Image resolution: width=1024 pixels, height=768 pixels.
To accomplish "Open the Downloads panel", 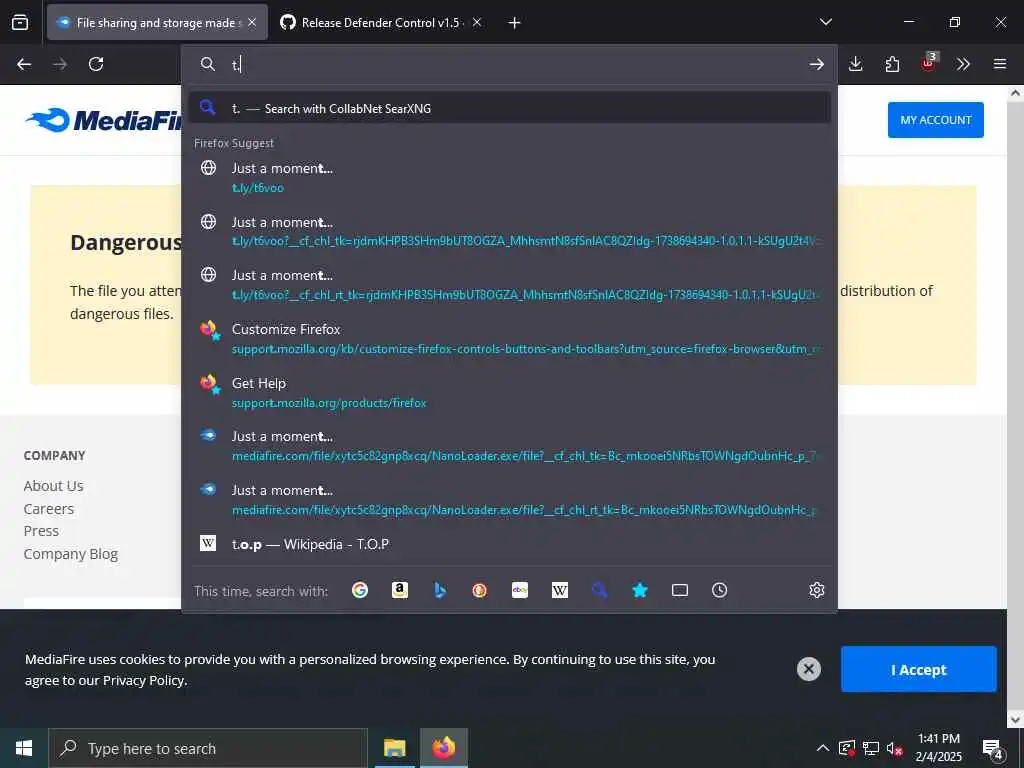I will [x=856, y=64].
